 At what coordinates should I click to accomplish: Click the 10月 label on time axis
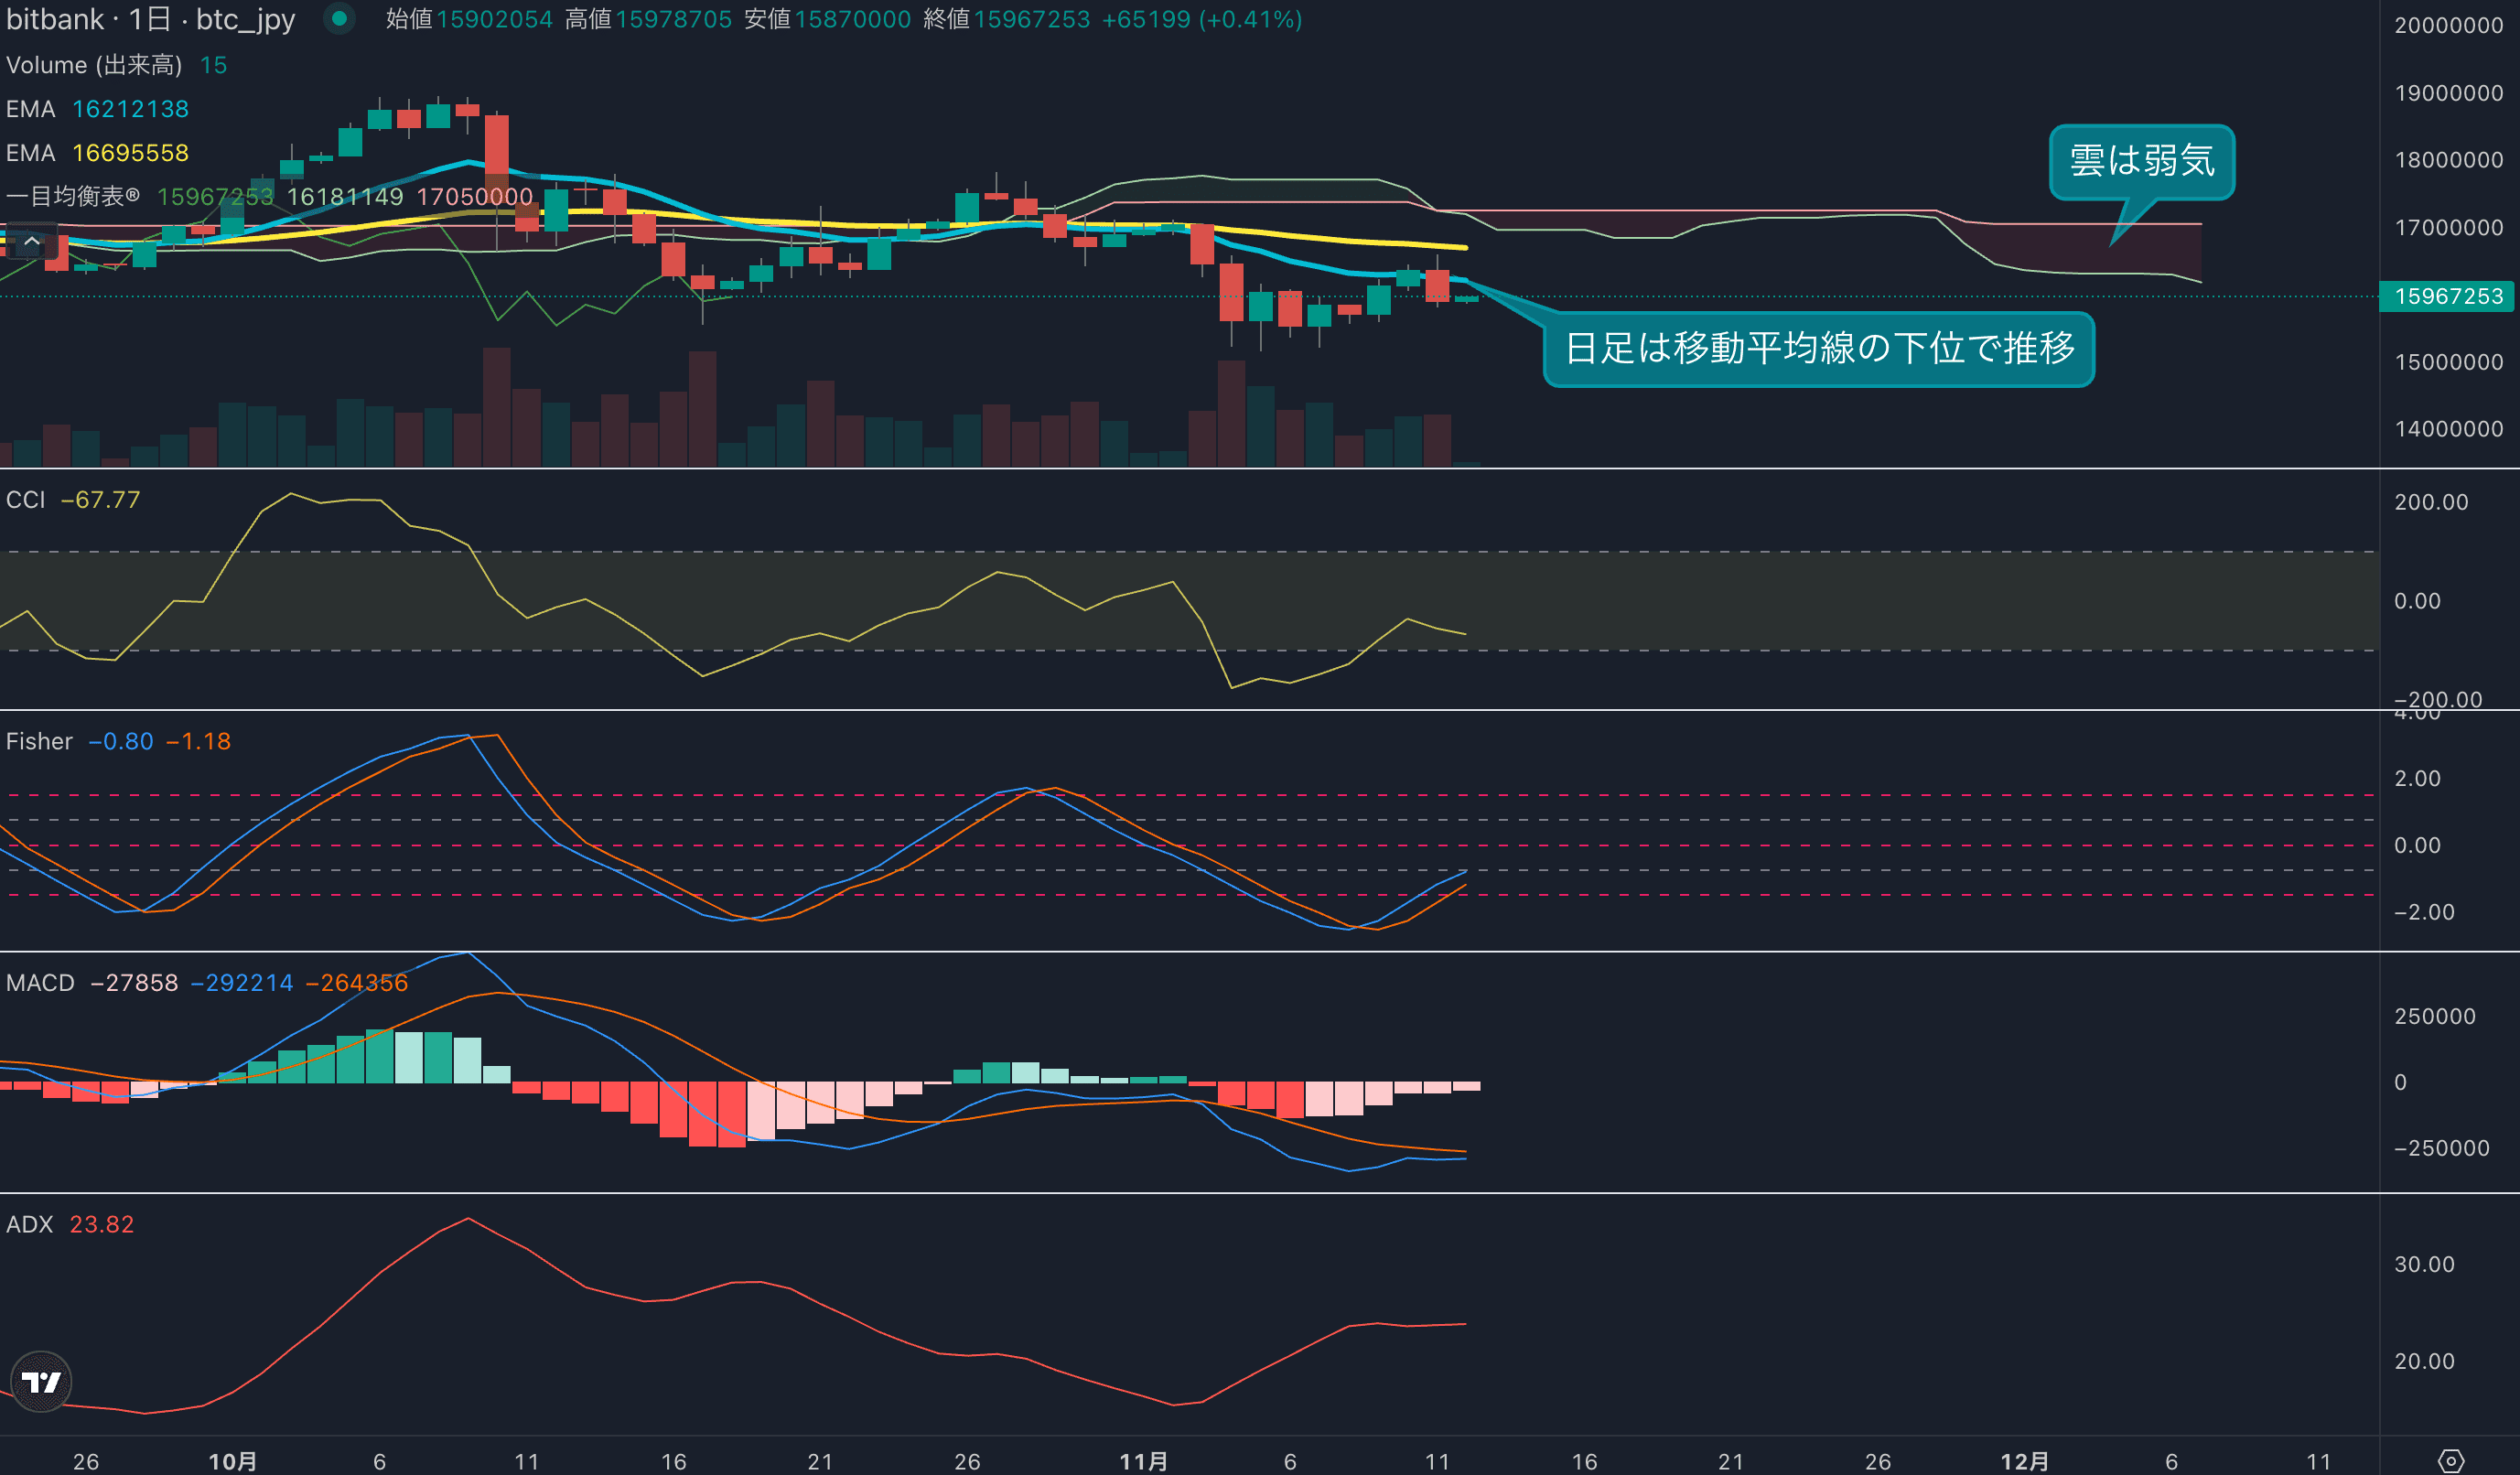click(233, 1461)
